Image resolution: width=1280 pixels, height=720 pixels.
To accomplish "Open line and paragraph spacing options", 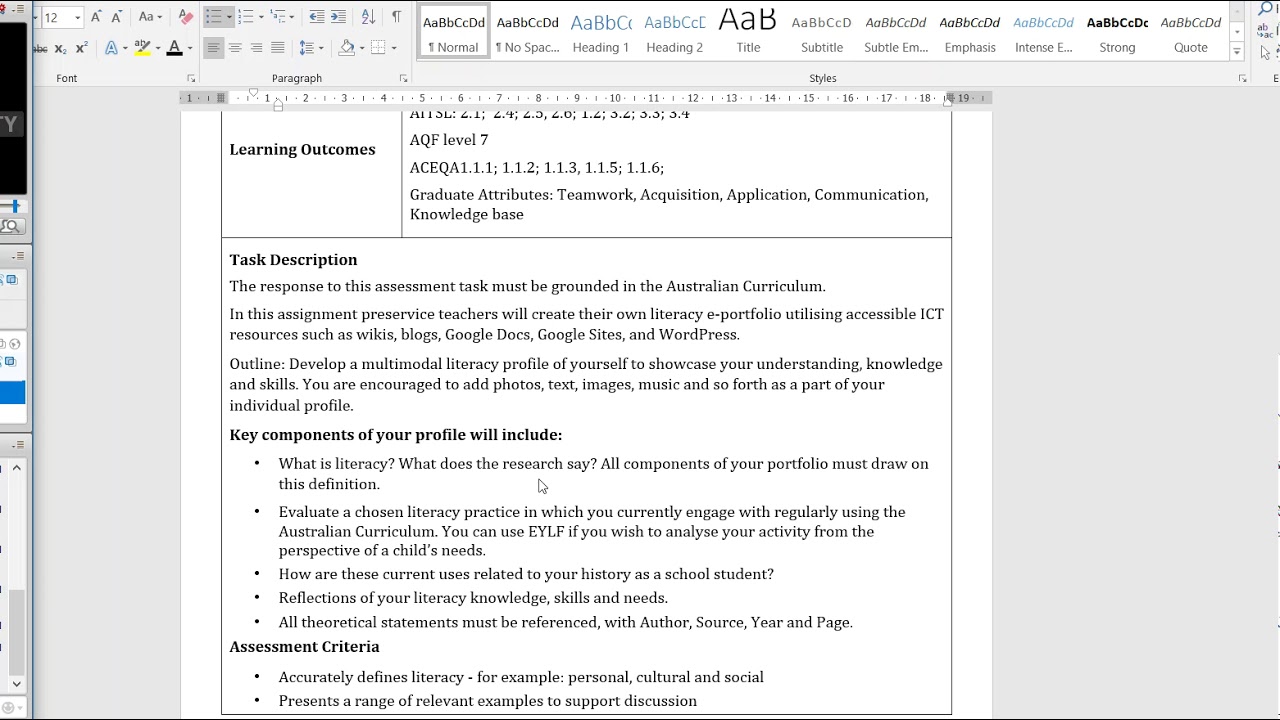I will click(x=310, y=48).
